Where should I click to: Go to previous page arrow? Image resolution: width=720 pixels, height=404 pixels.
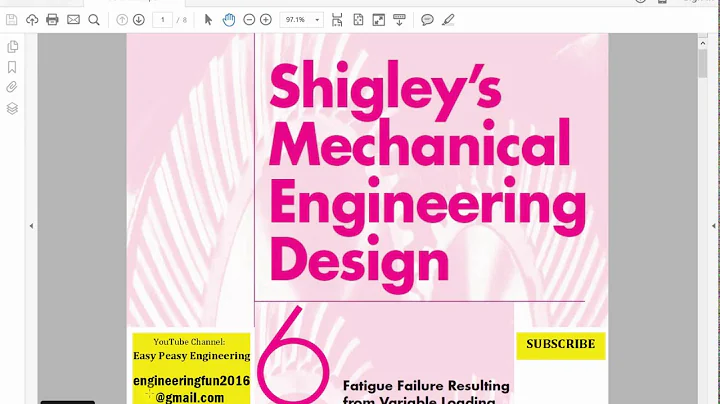122,20
